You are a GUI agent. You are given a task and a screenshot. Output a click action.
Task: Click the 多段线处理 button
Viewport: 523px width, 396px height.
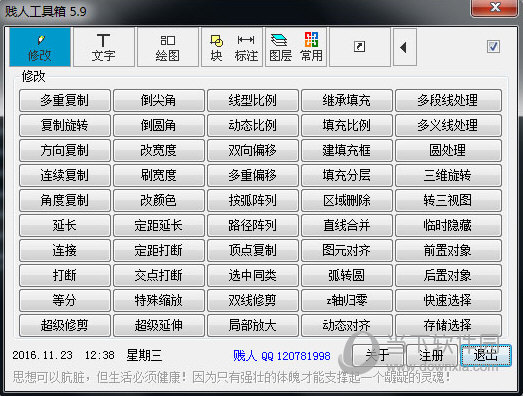[x=448, y=100]
